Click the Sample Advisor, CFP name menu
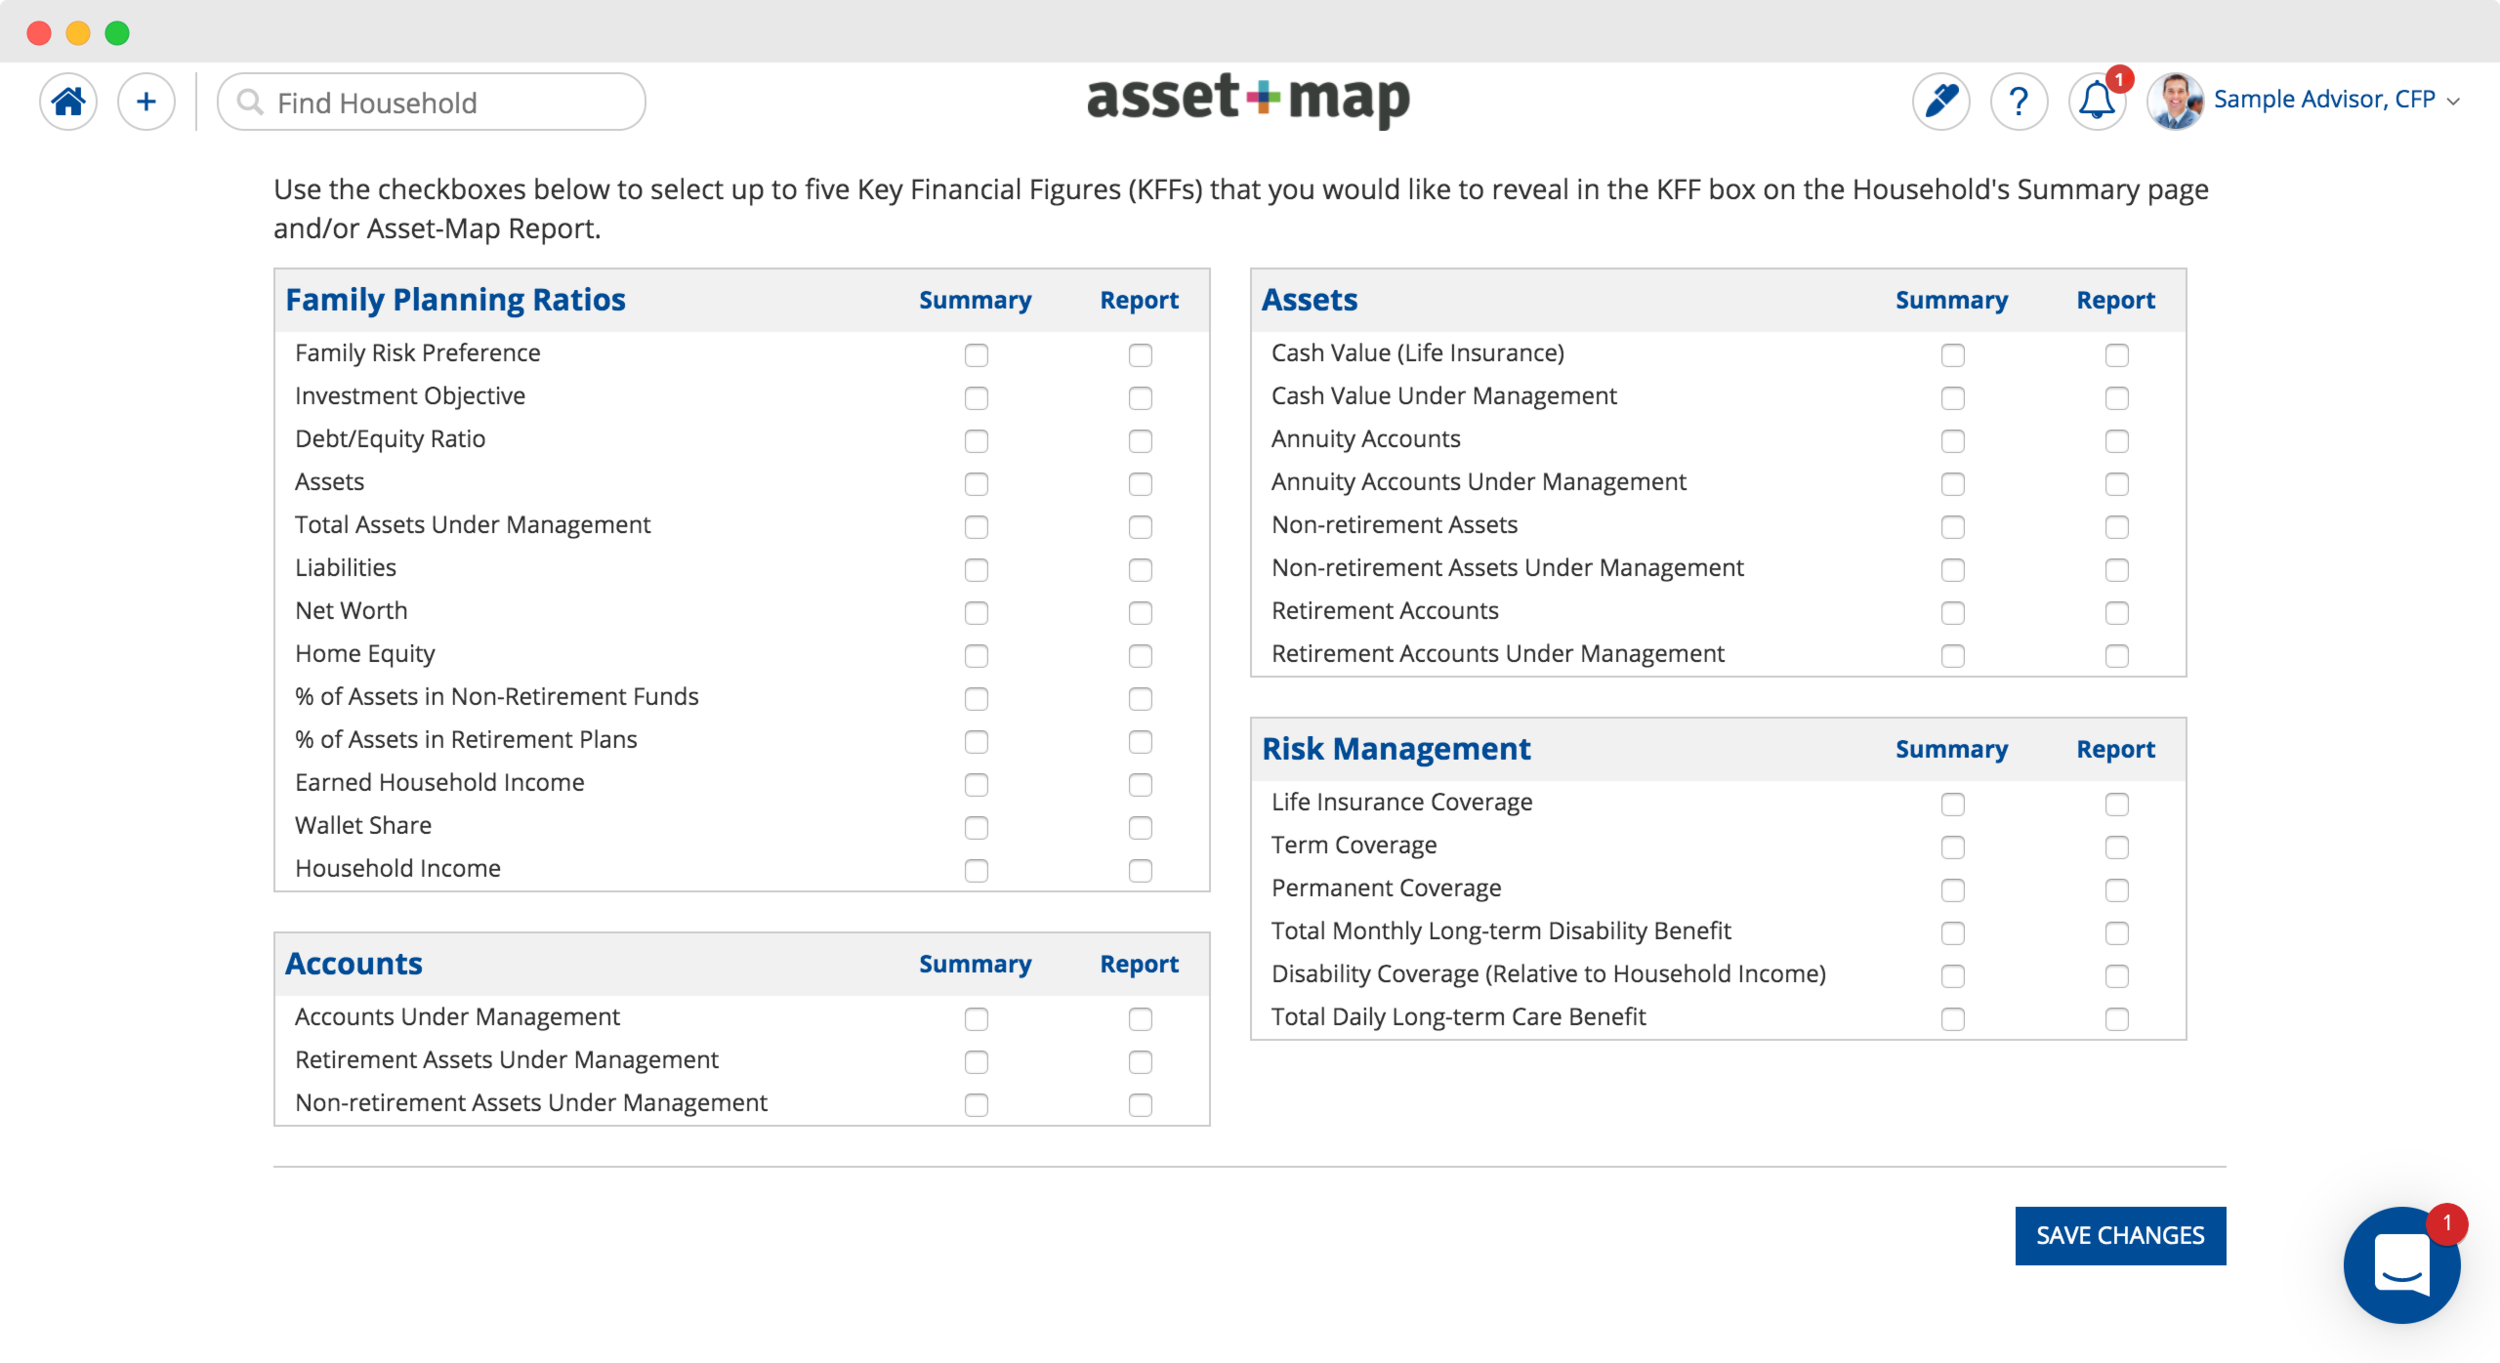2500x1363 pixels. point(2324,99)
